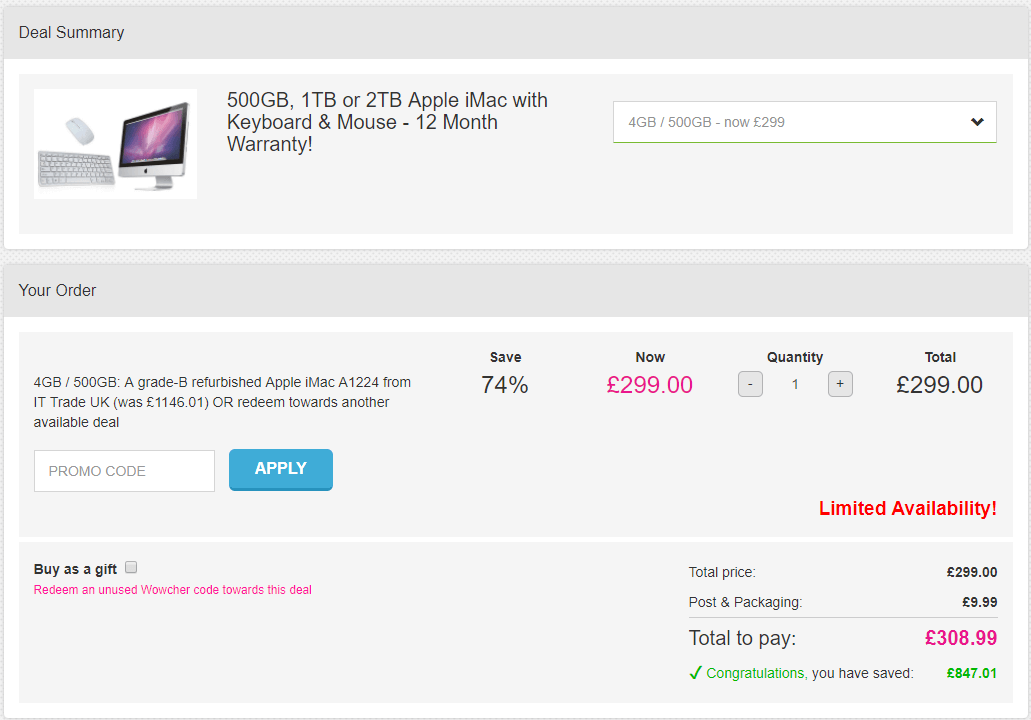Click the 'Buy as a gift' label text

coord(75,569)
